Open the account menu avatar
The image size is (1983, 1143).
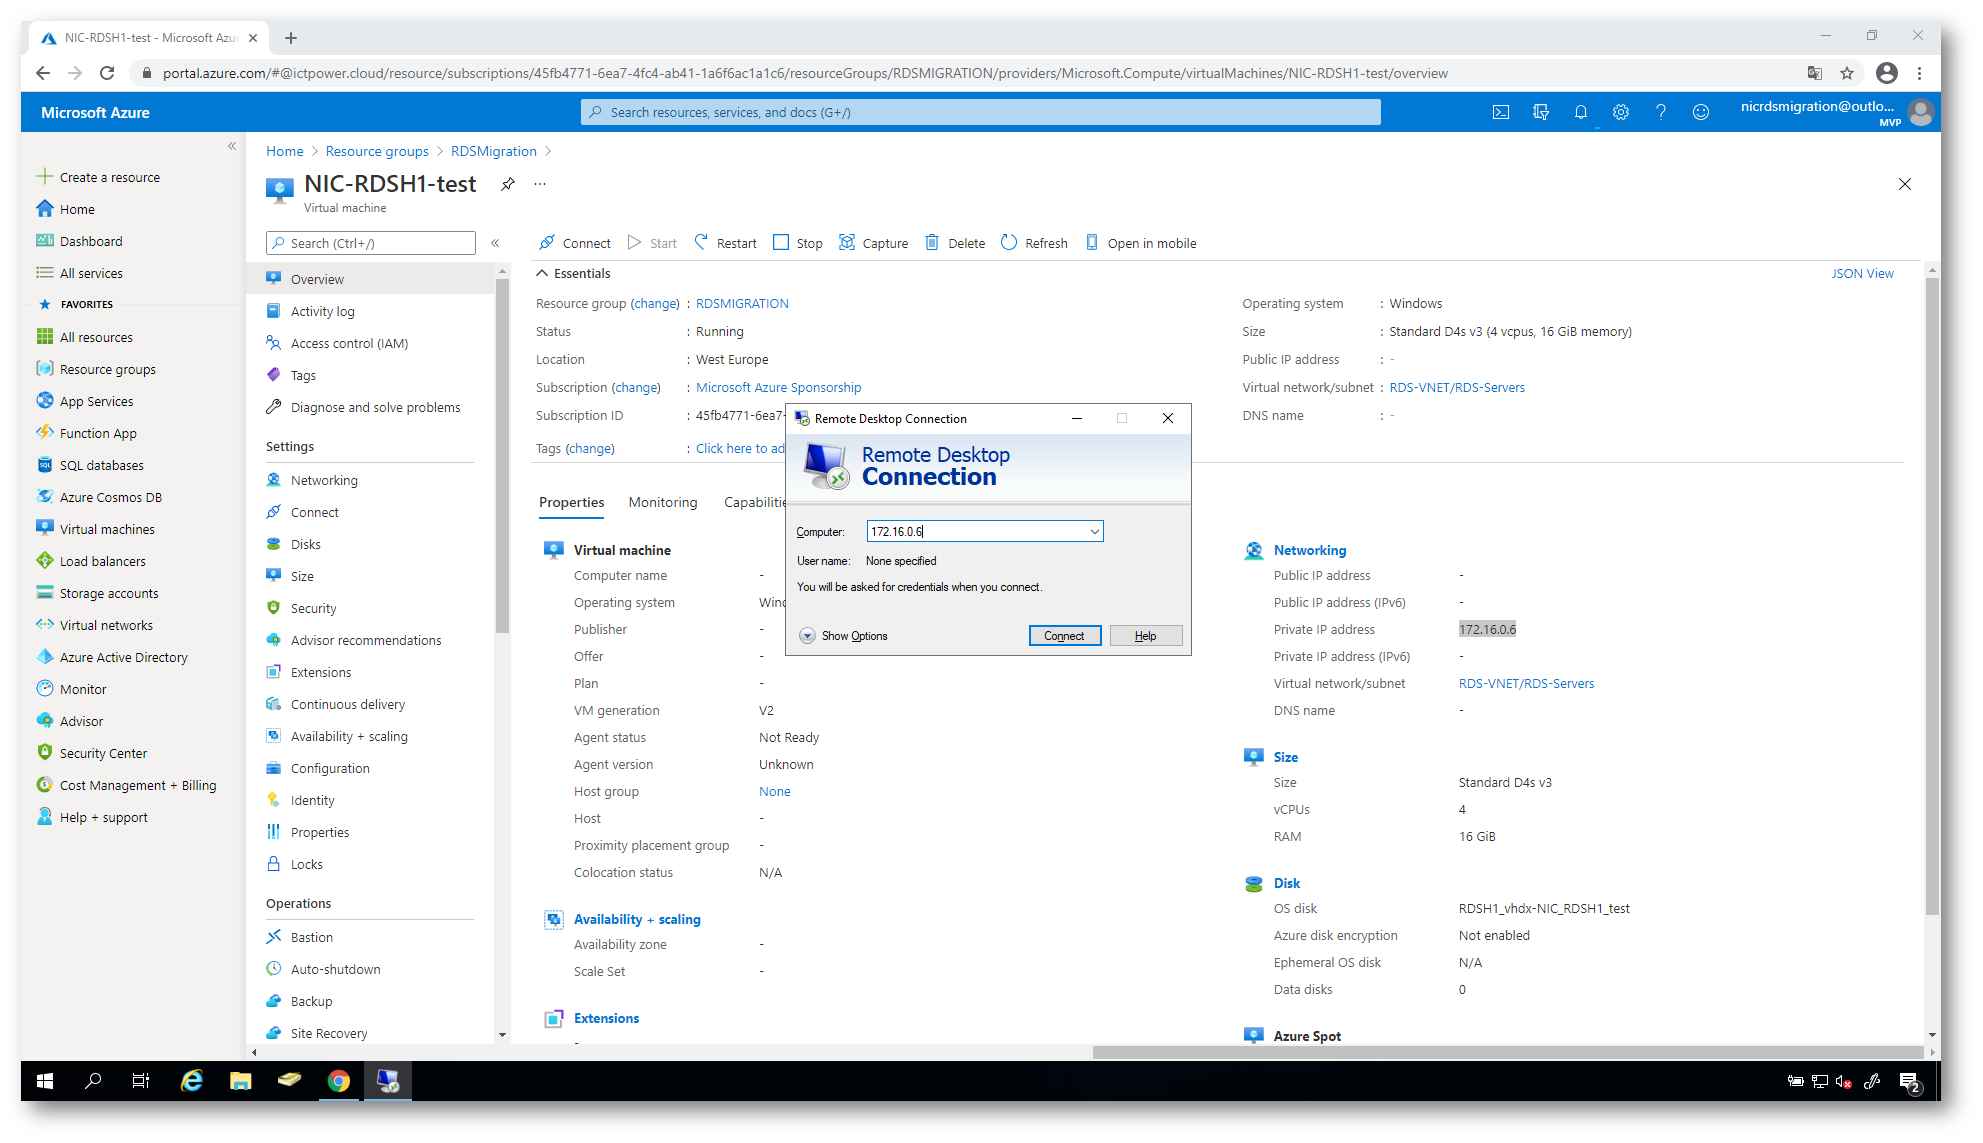pyautogui.click(x=1920, y=112)
